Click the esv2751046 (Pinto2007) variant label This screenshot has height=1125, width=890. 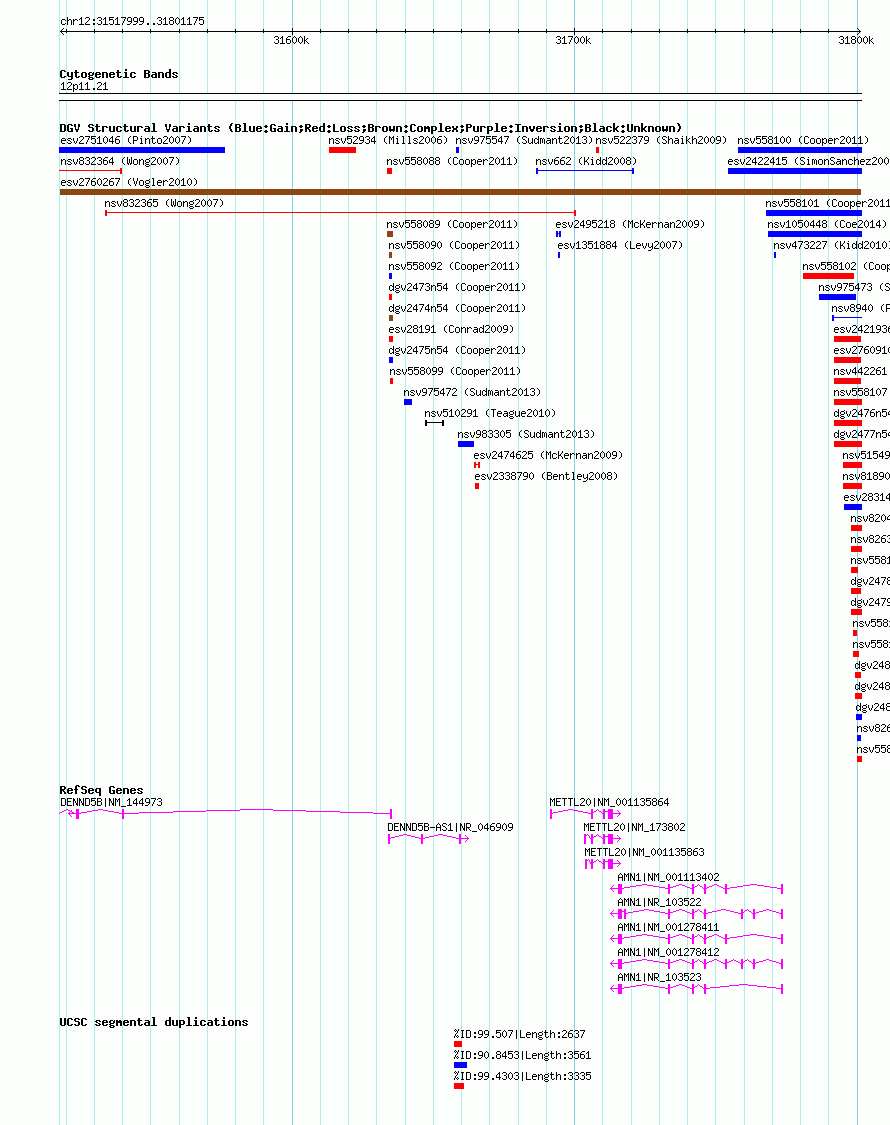(126, 141)
